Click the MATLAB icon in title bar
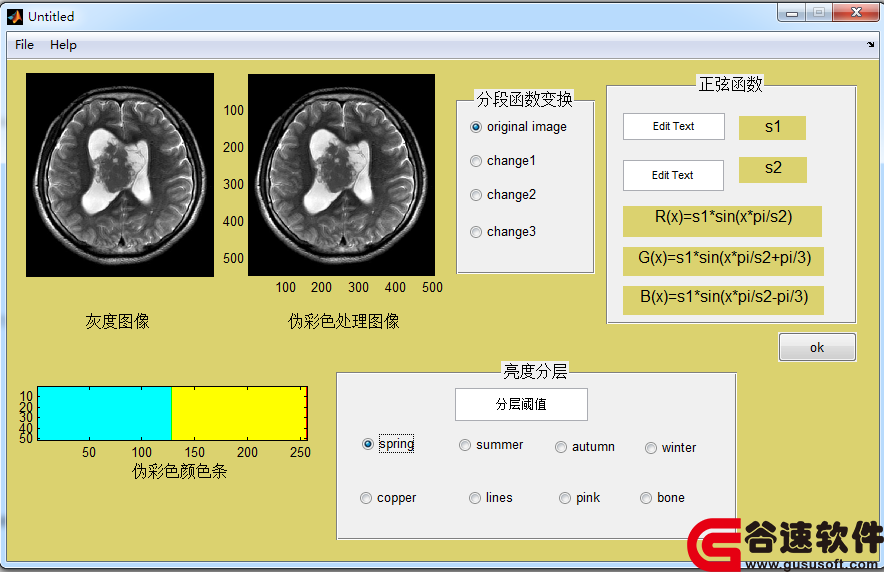 (15, 17)
